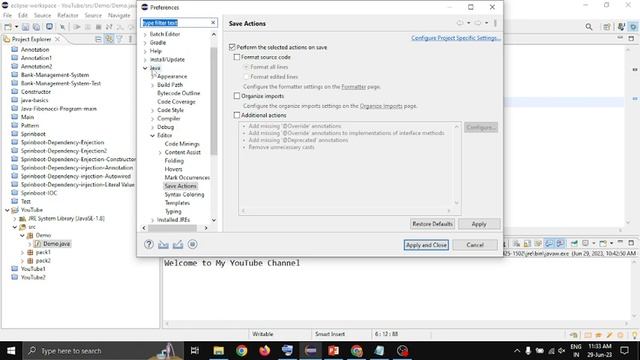Viewport: 640px width, 360px height.
Task: Open Configure Project Specific Settings link
Action: click(x=456, y=38)
